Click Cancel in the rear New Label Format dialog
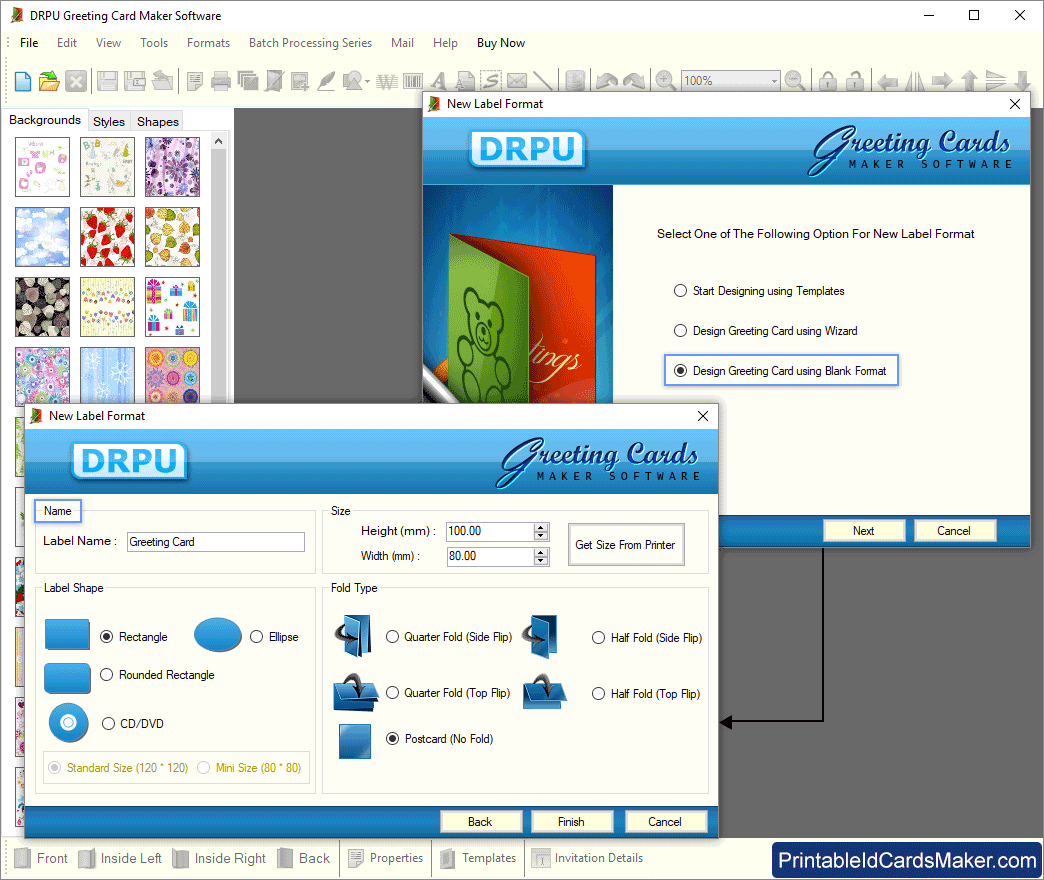 954,531
